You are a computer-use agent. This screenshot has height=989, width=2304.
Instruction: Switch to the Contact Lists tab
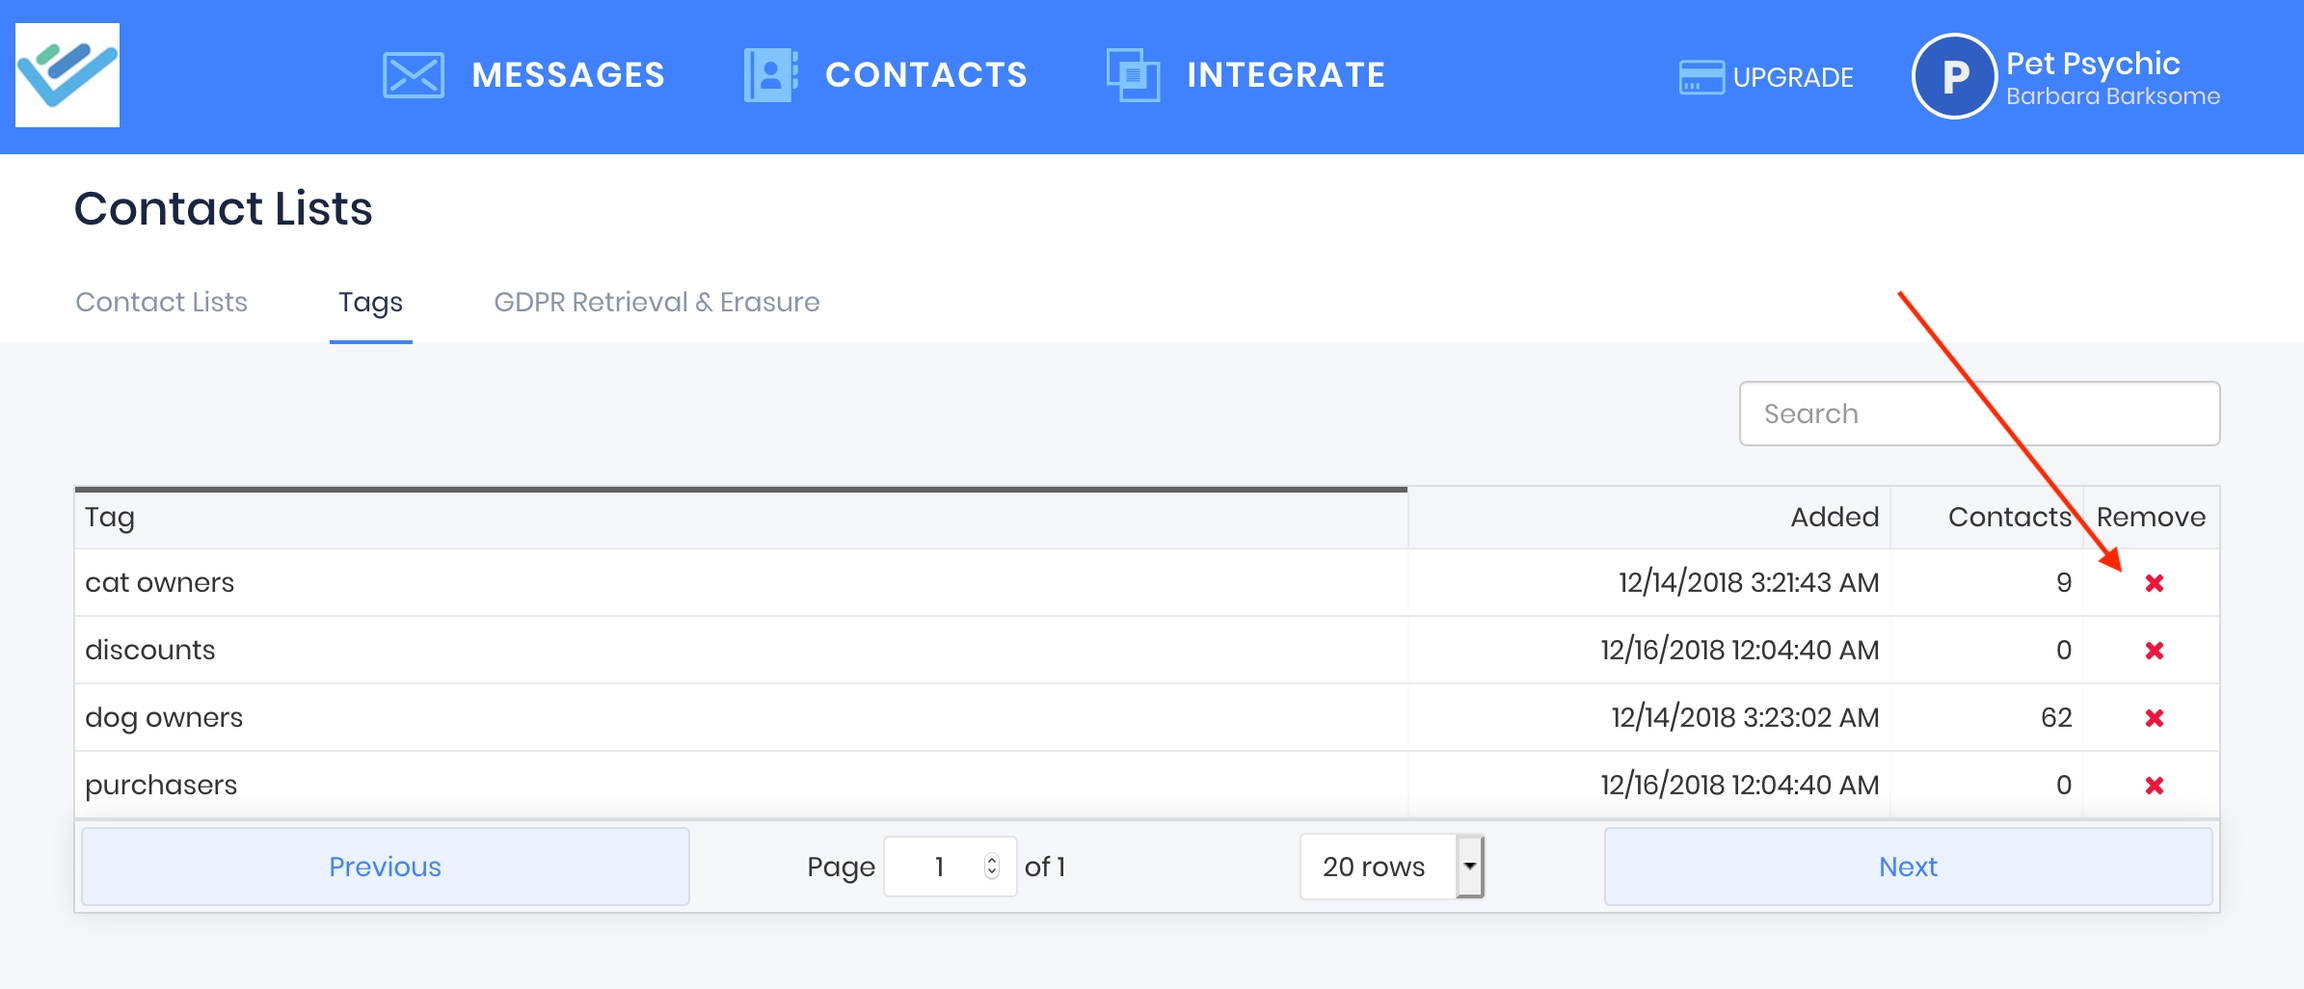(x=161, y=302)
